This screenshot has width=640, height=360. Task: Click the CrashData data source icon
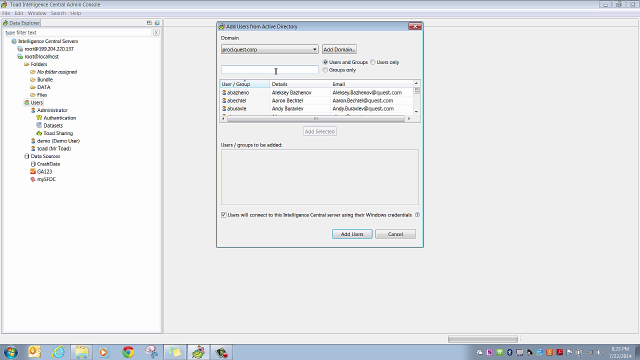tap(33, 164)
